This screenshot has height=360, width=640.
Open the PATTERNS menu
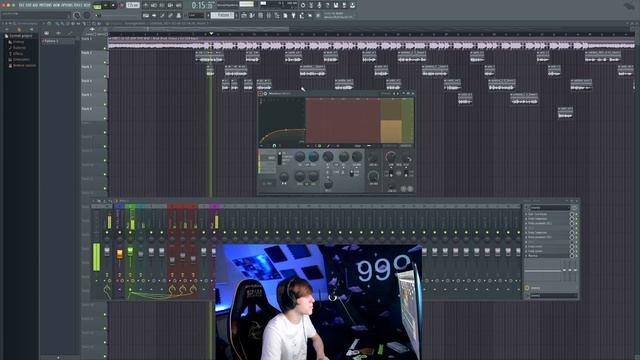44,5
